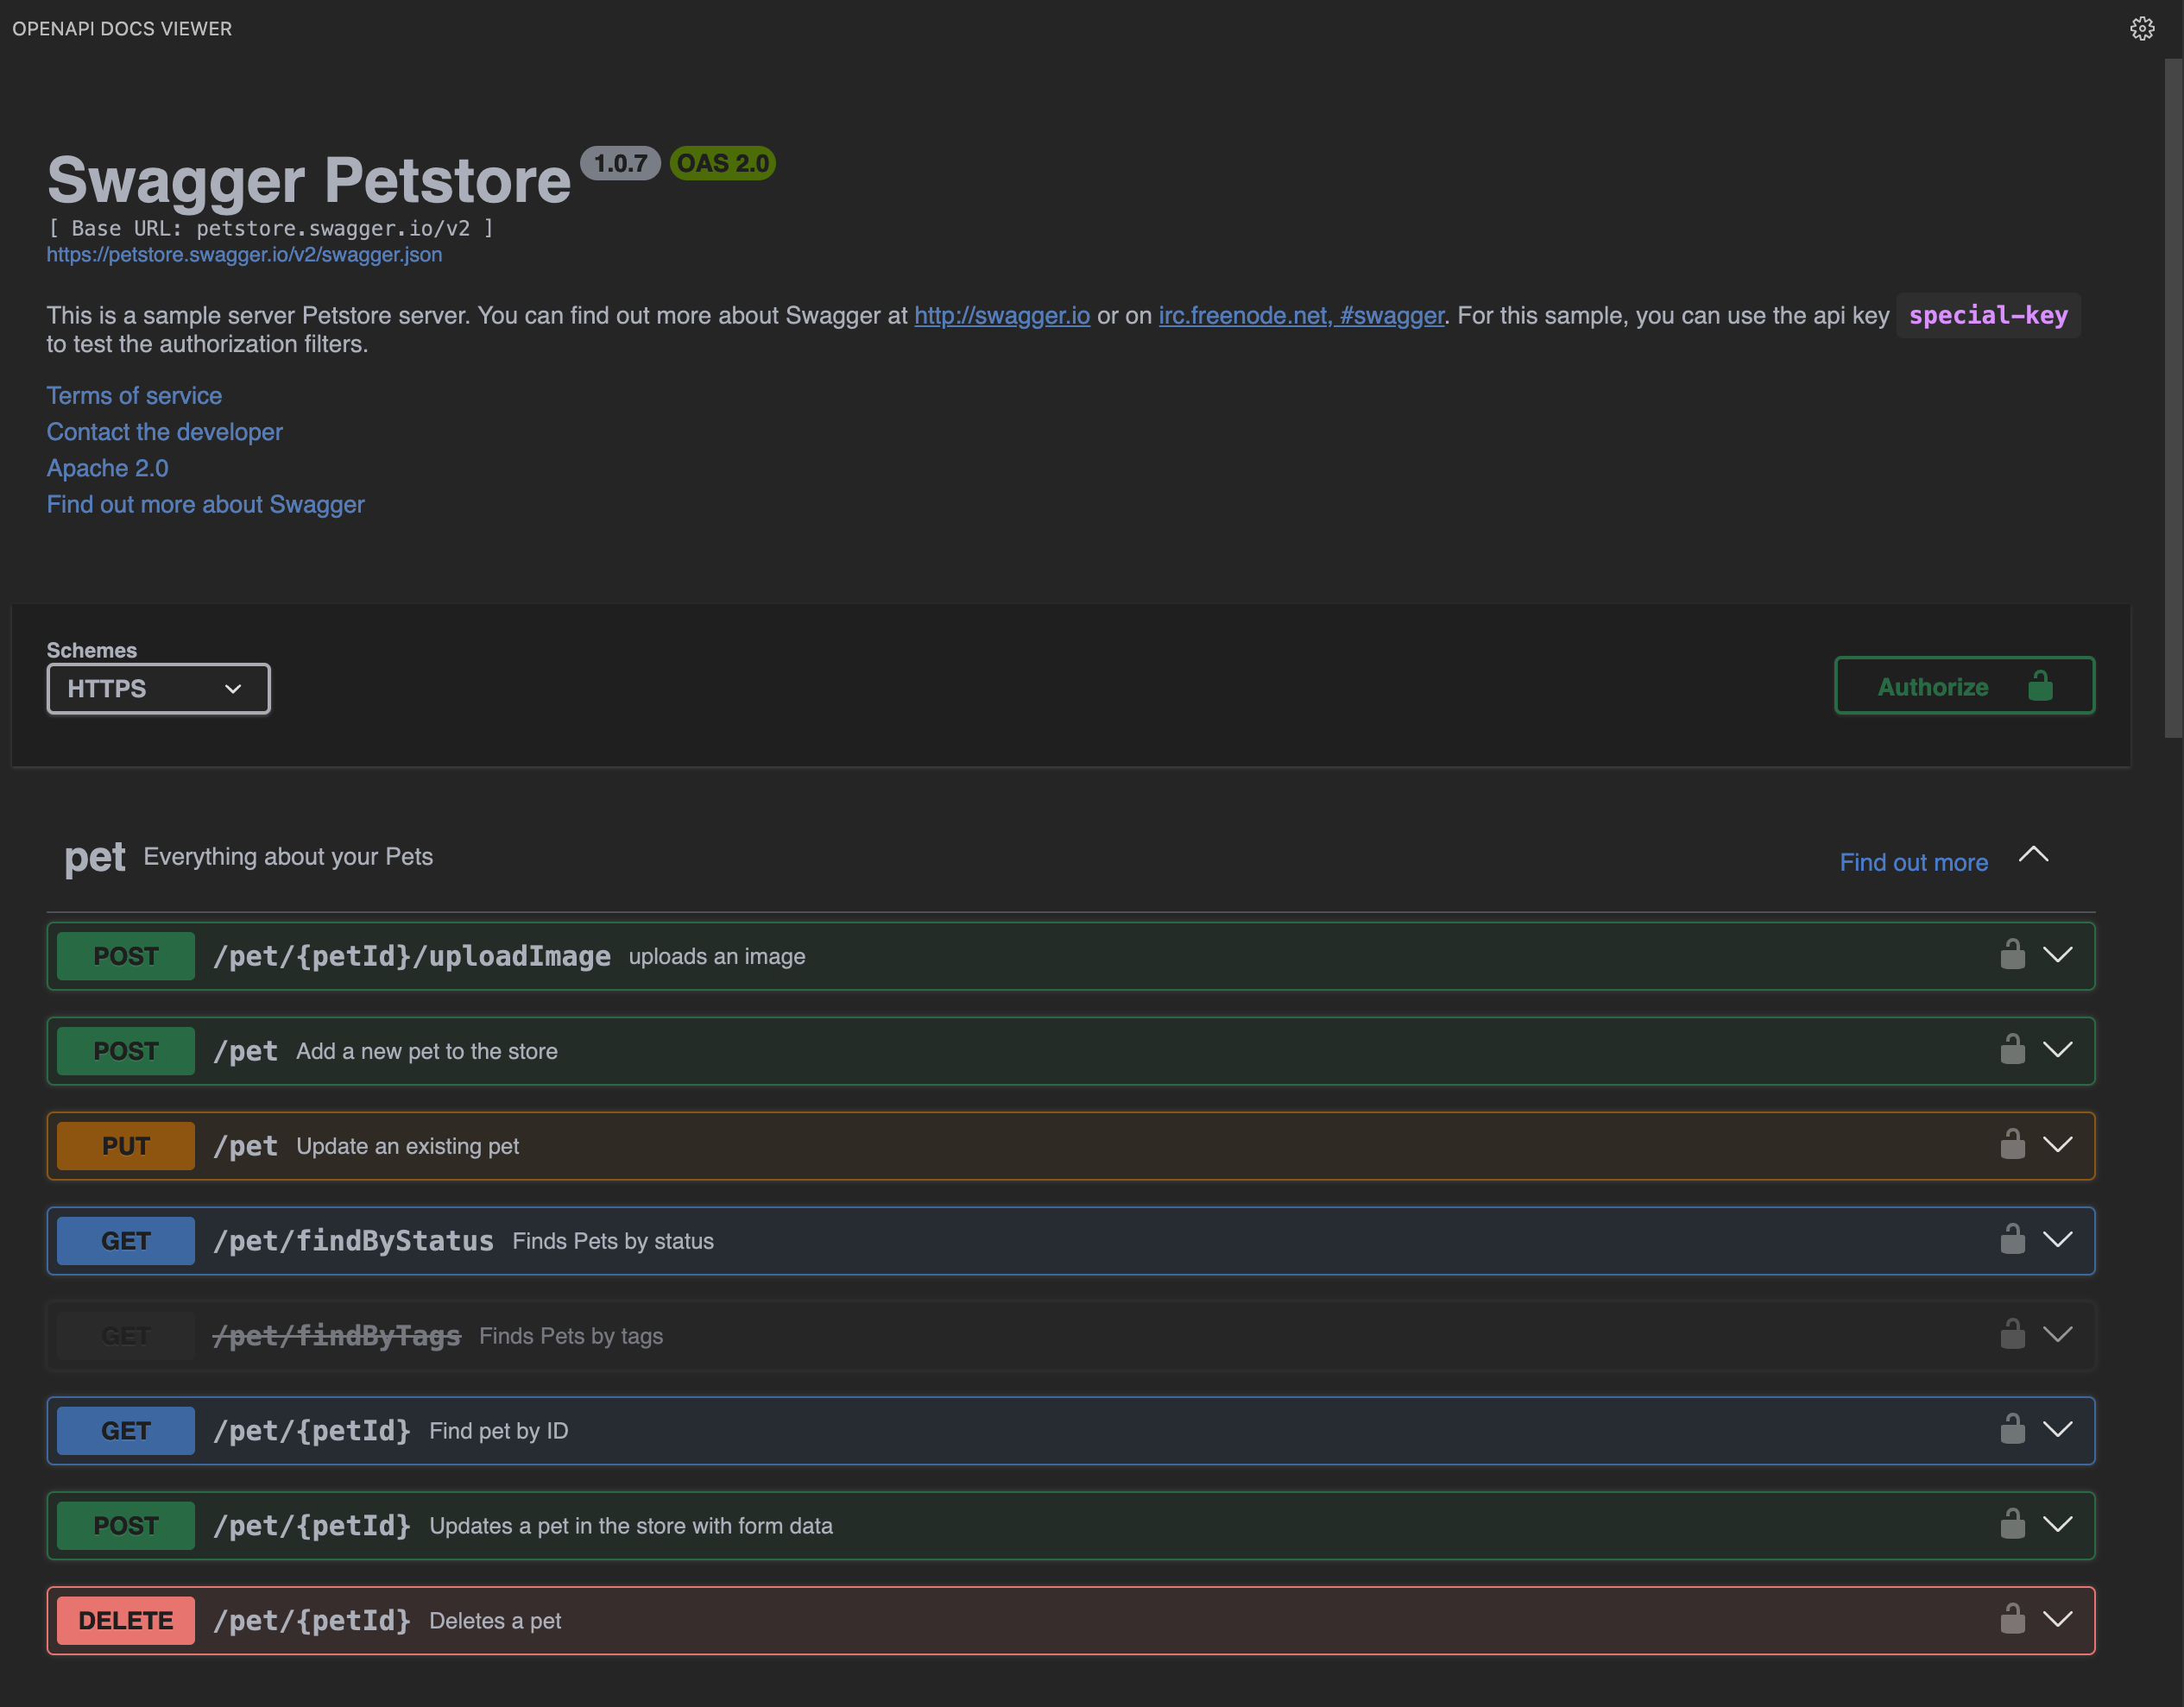Screen dimensions: 2184x1707
Task: Click lock icon on DELETE /pet/{petId} row
Action: tap(2012, 1620)
